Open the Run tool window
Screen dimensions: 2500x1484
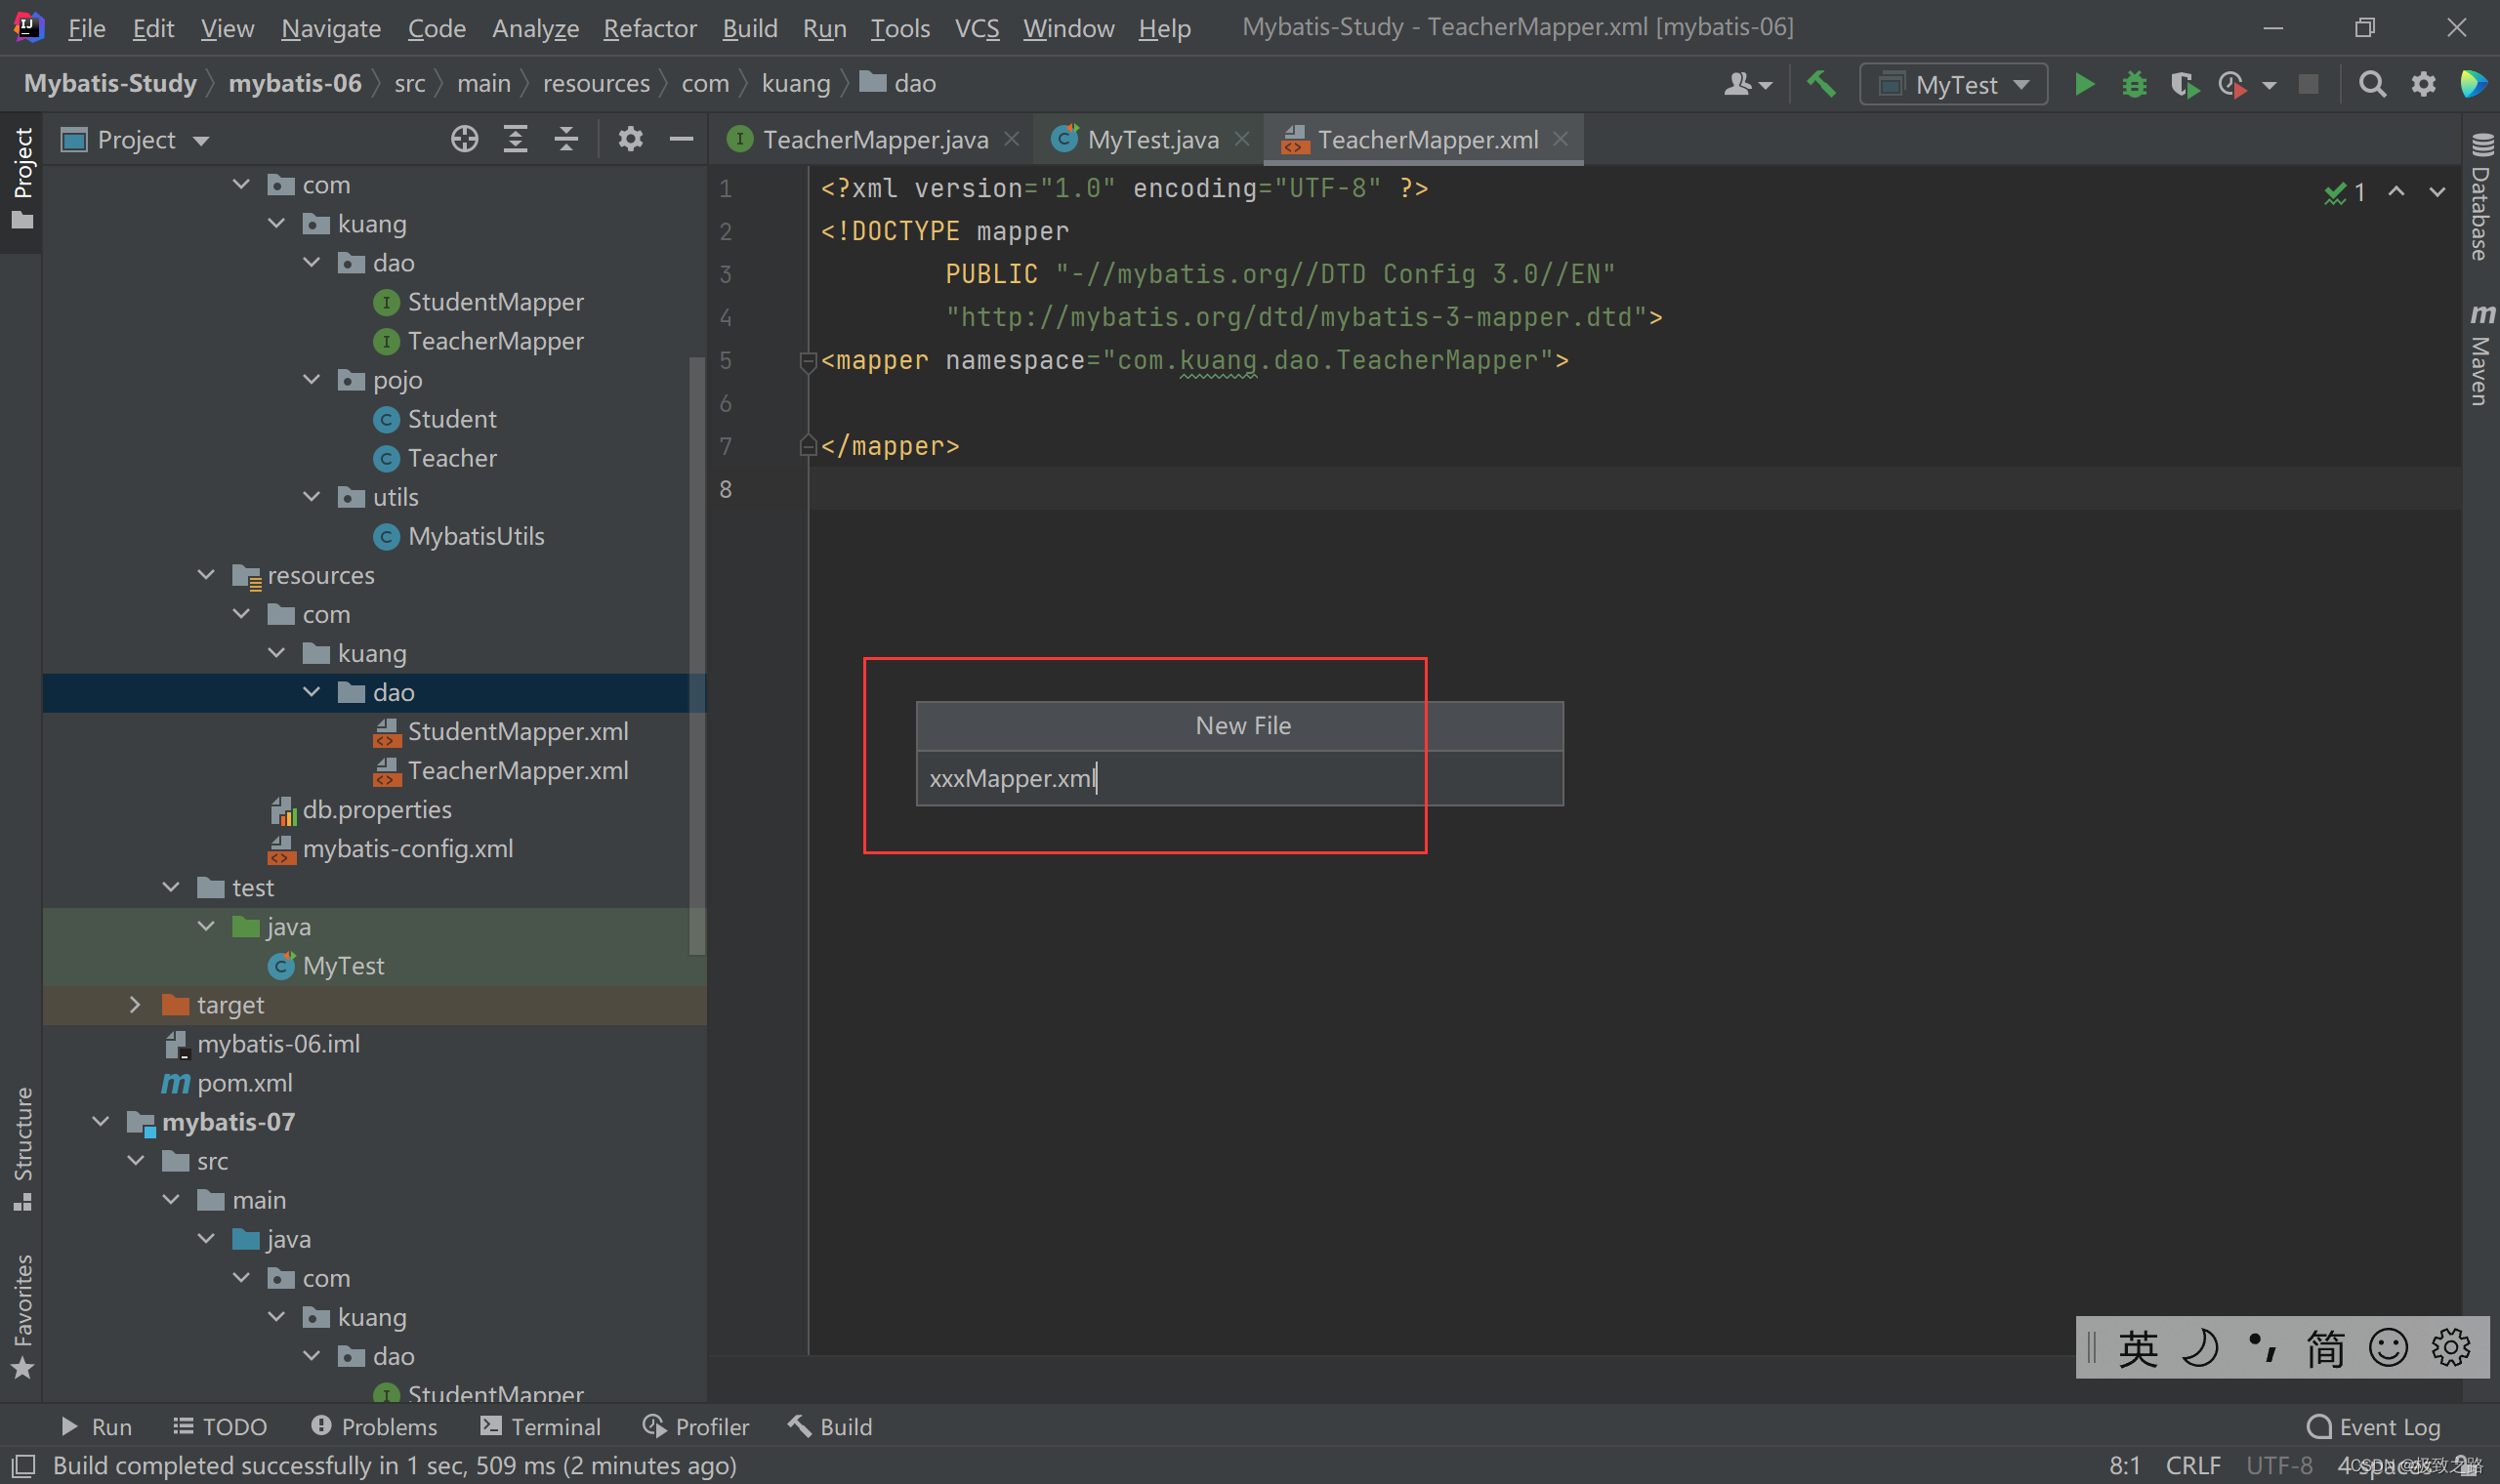96,1427
